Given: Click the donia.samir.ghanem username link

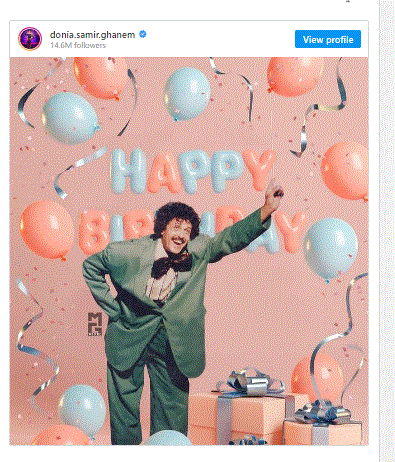Looking at the screenshot, I should coord(92,35).
